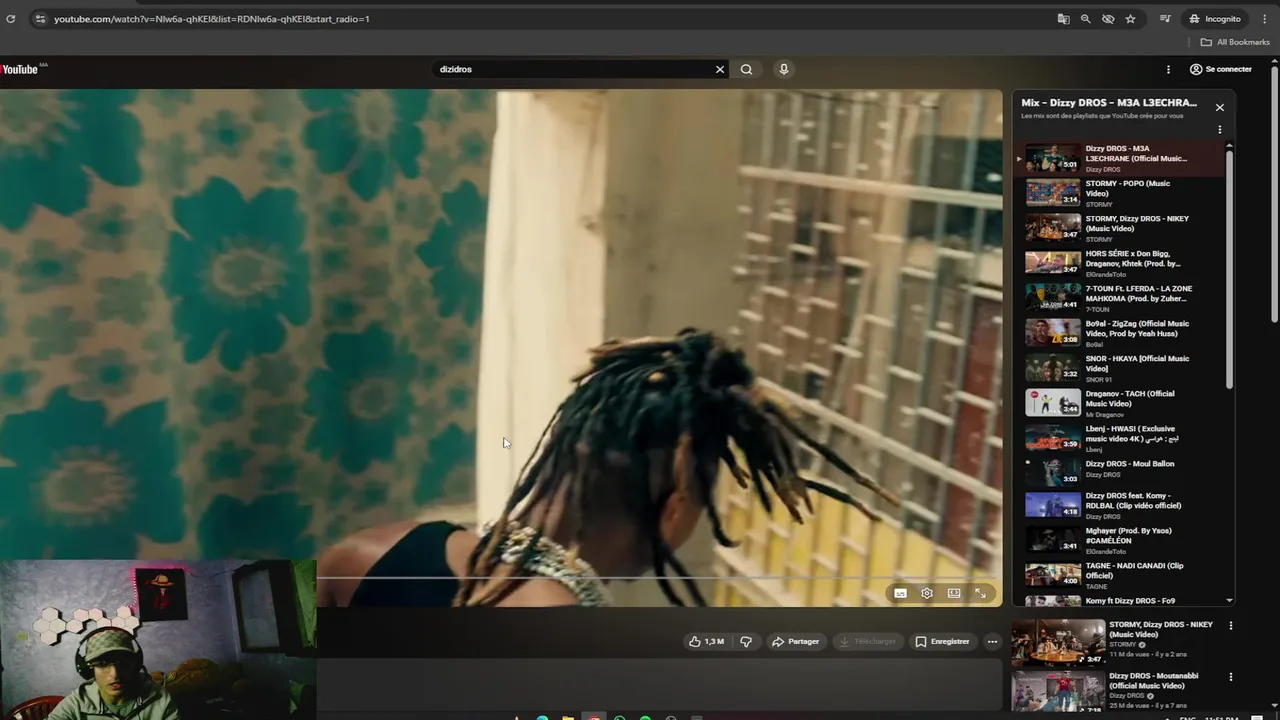1280x720 pixels.
Task: Play Dizzy DROS - M3A L3ECHRANE from the mix
Action: tap(1118, 158)
